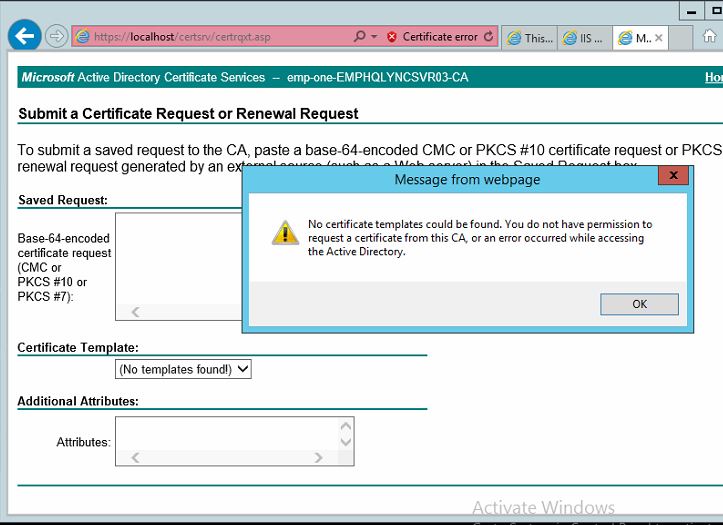Click the 'Submit a Certificate Request or Renewal Request' heading
This screenshot has width=723, height=525.
click(188, 113)
